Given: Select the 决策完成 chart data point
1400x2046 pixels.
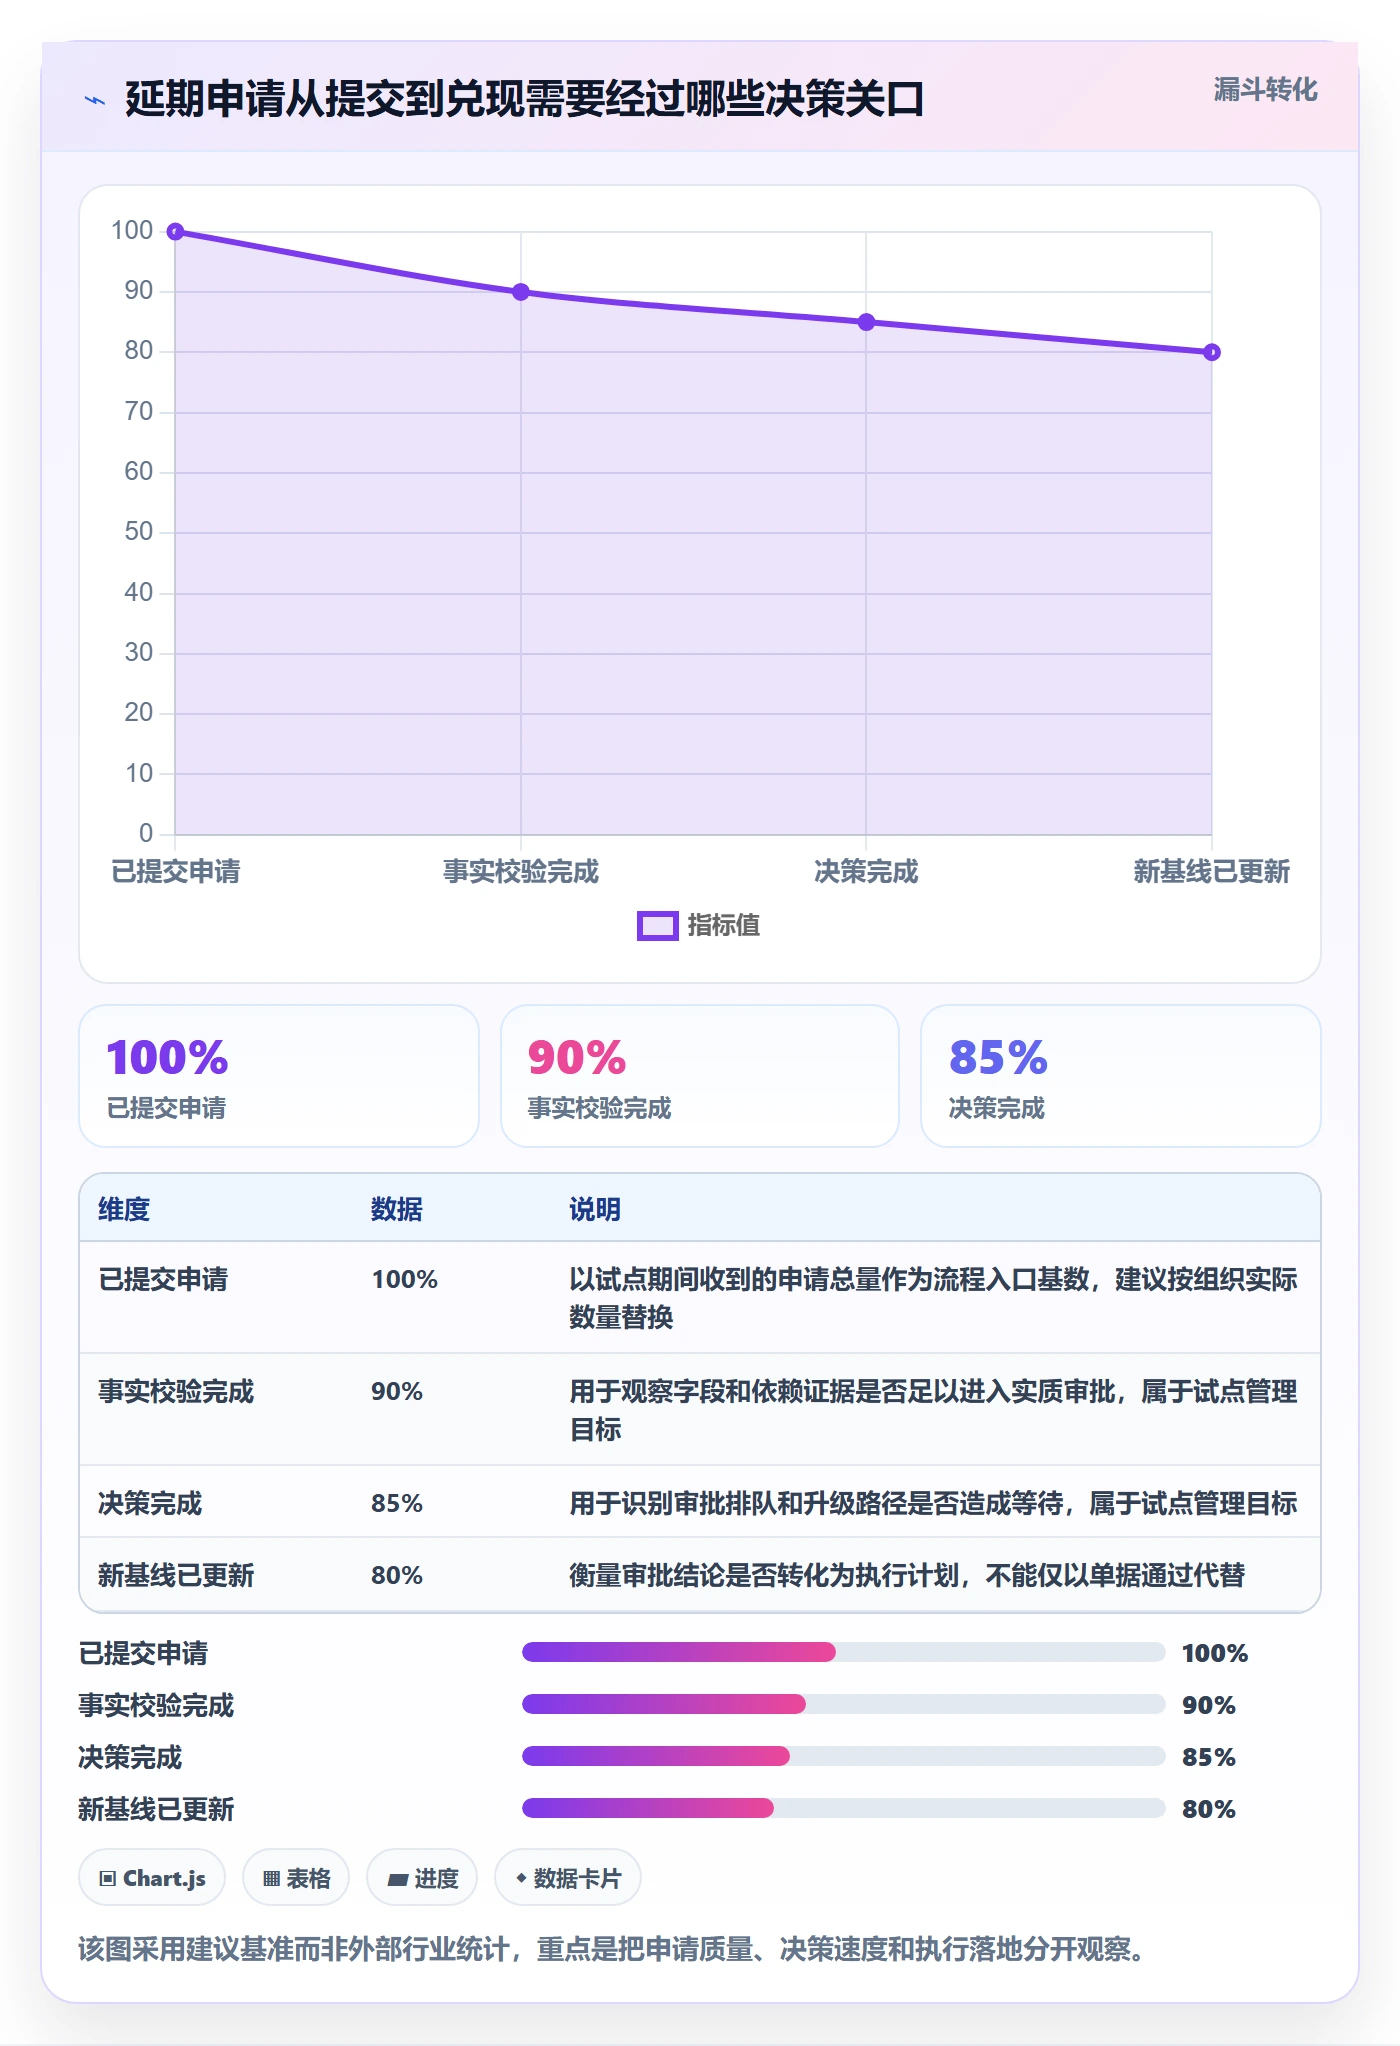Looking at the screenshot, I should tap(866, 322).
